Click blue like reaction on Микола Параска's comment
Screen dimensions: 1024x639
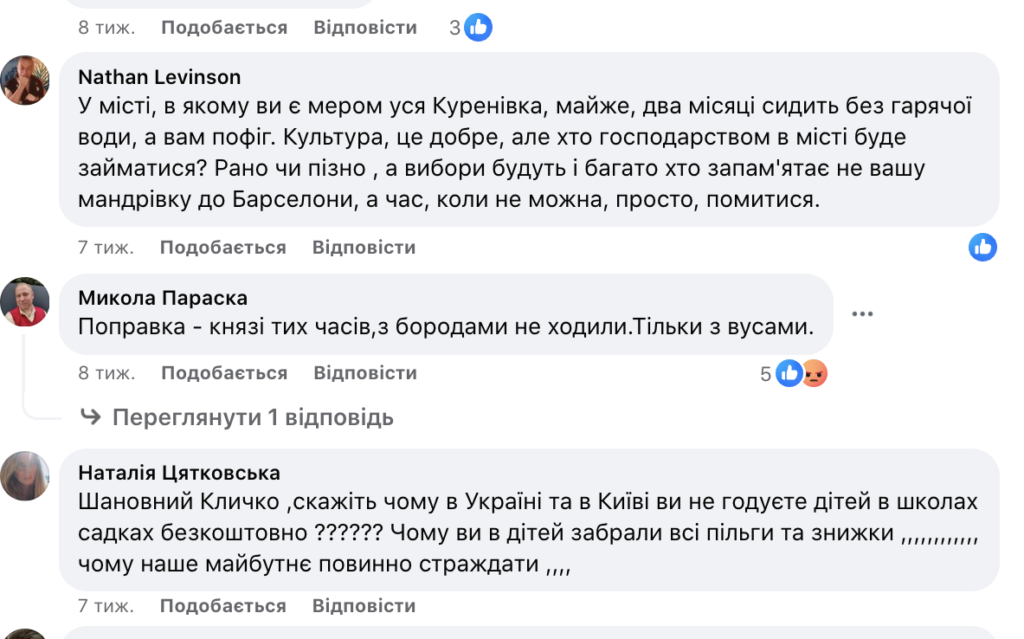[x=790, y=374]
